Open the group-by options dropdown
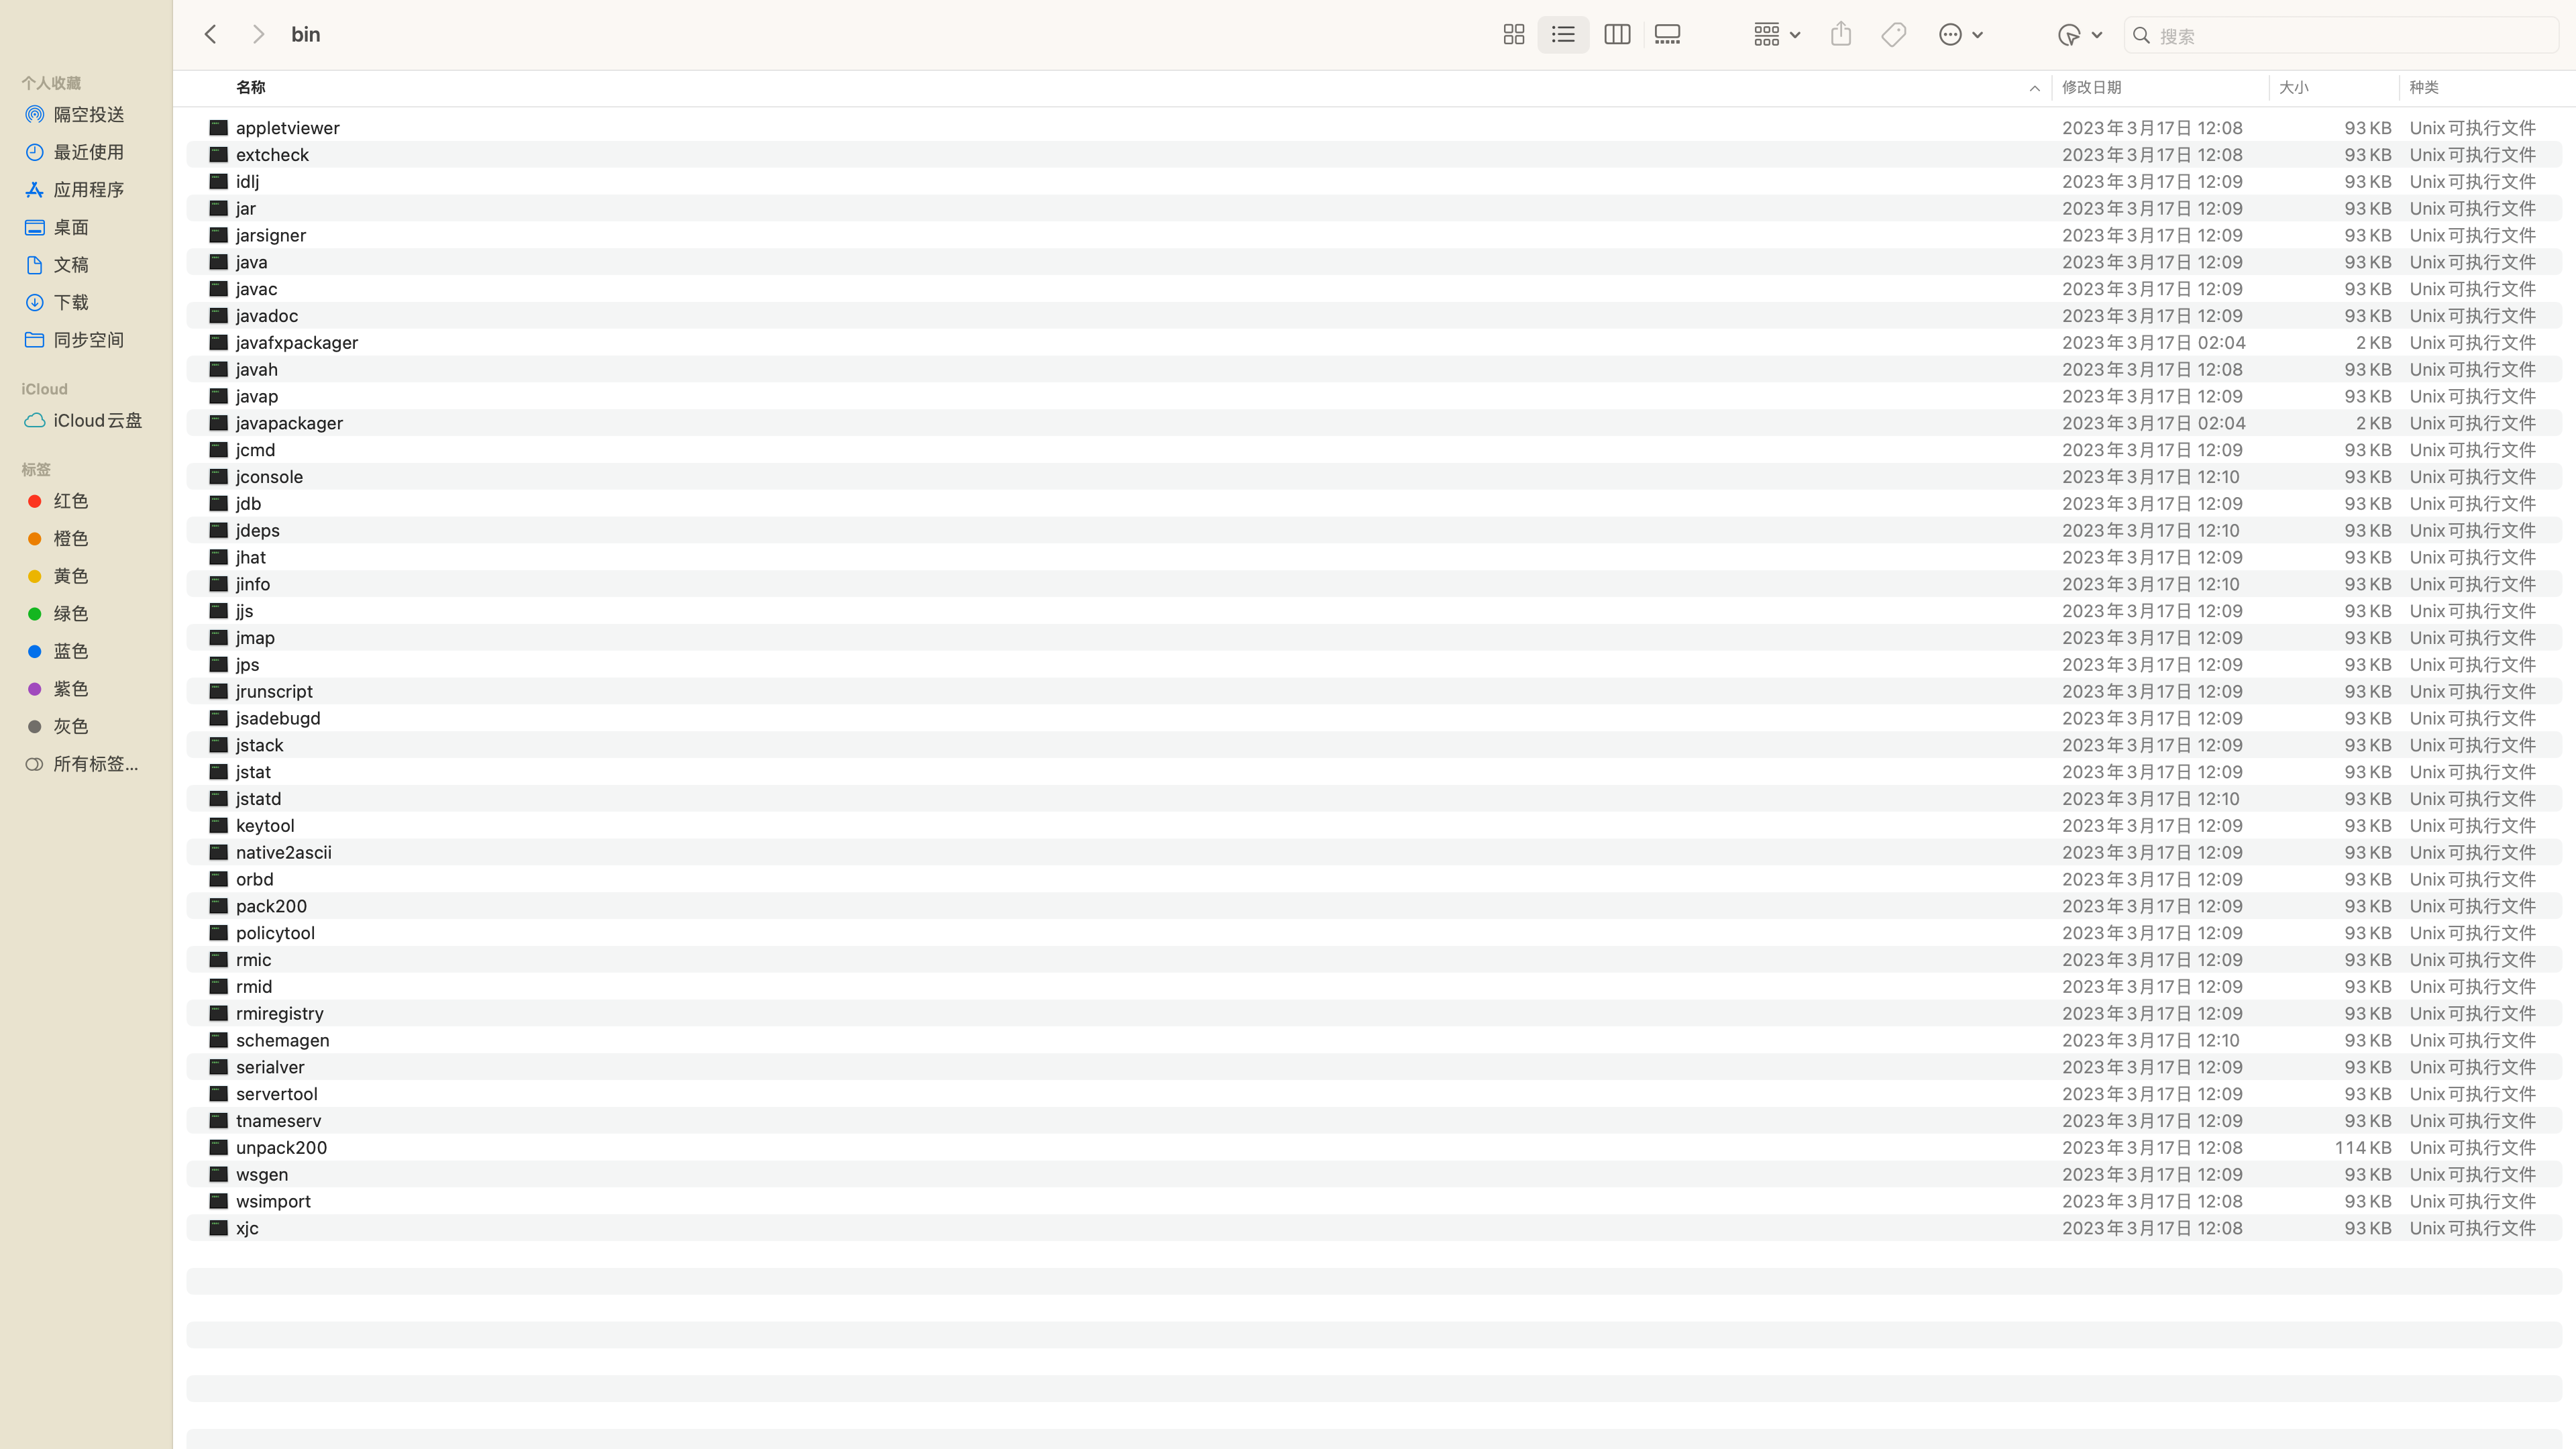 point(1777,35)
